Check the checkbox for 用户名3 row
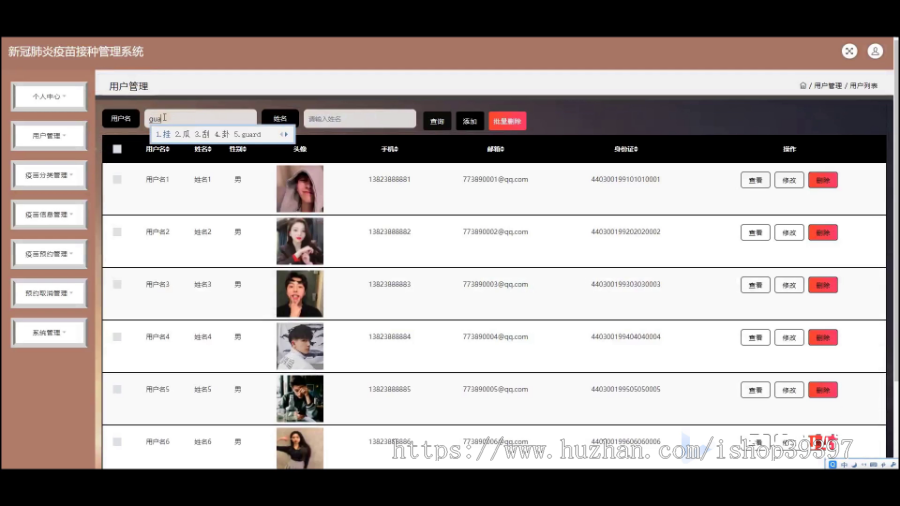Viewport: 900px width, 506px height. pos(117,285)
